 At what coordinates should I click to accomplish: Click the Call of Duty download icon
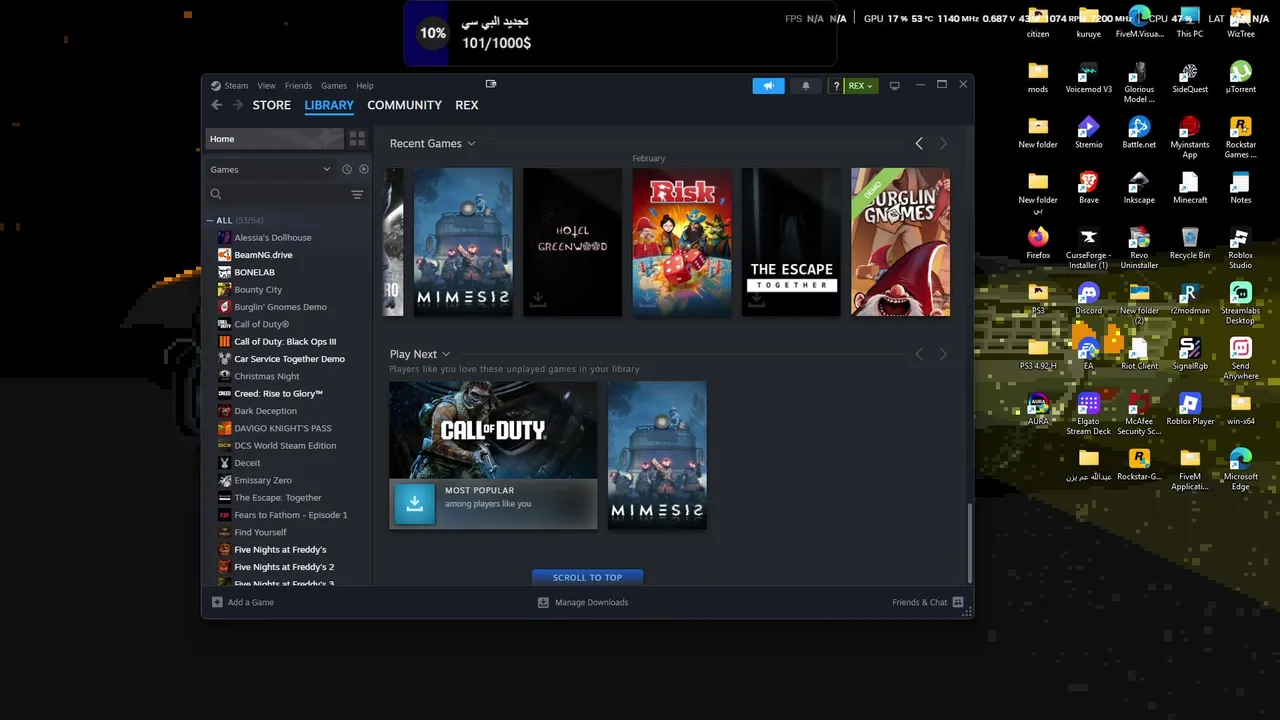tap(415, 503)
